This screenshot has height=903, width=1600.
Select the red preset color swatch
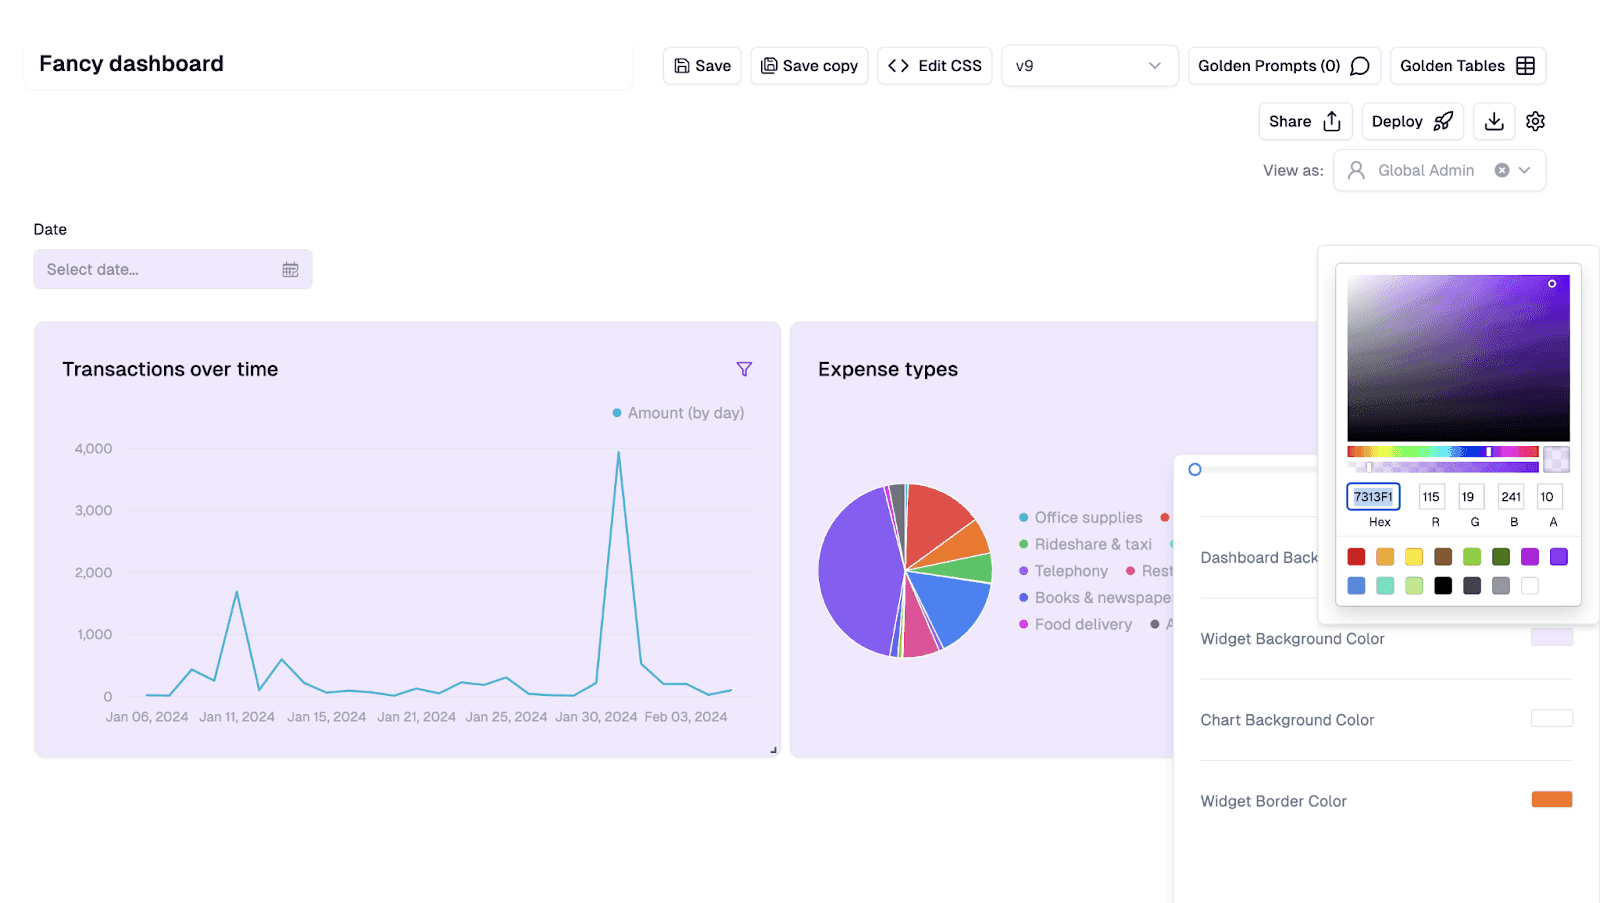tap(1356, 556)
